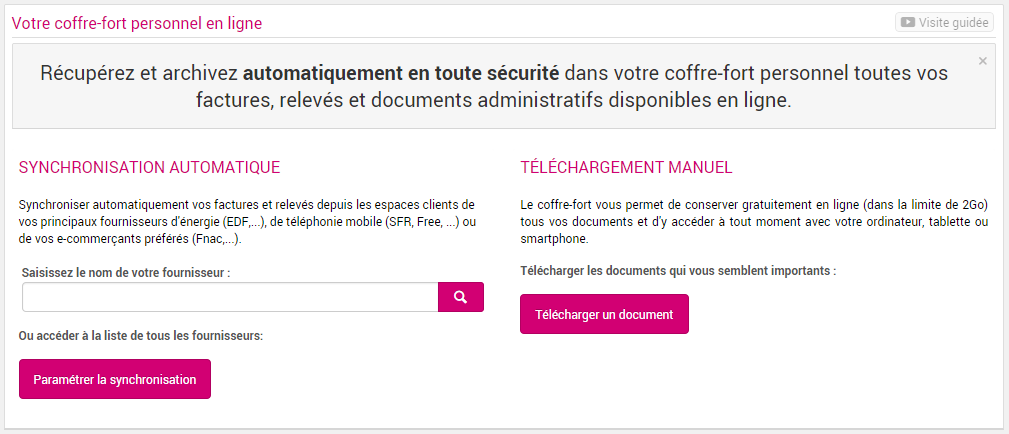The image size is (1009, 434).
Task: Click the video play icon beside Visite guidée
Action: [x=907, y=23]
